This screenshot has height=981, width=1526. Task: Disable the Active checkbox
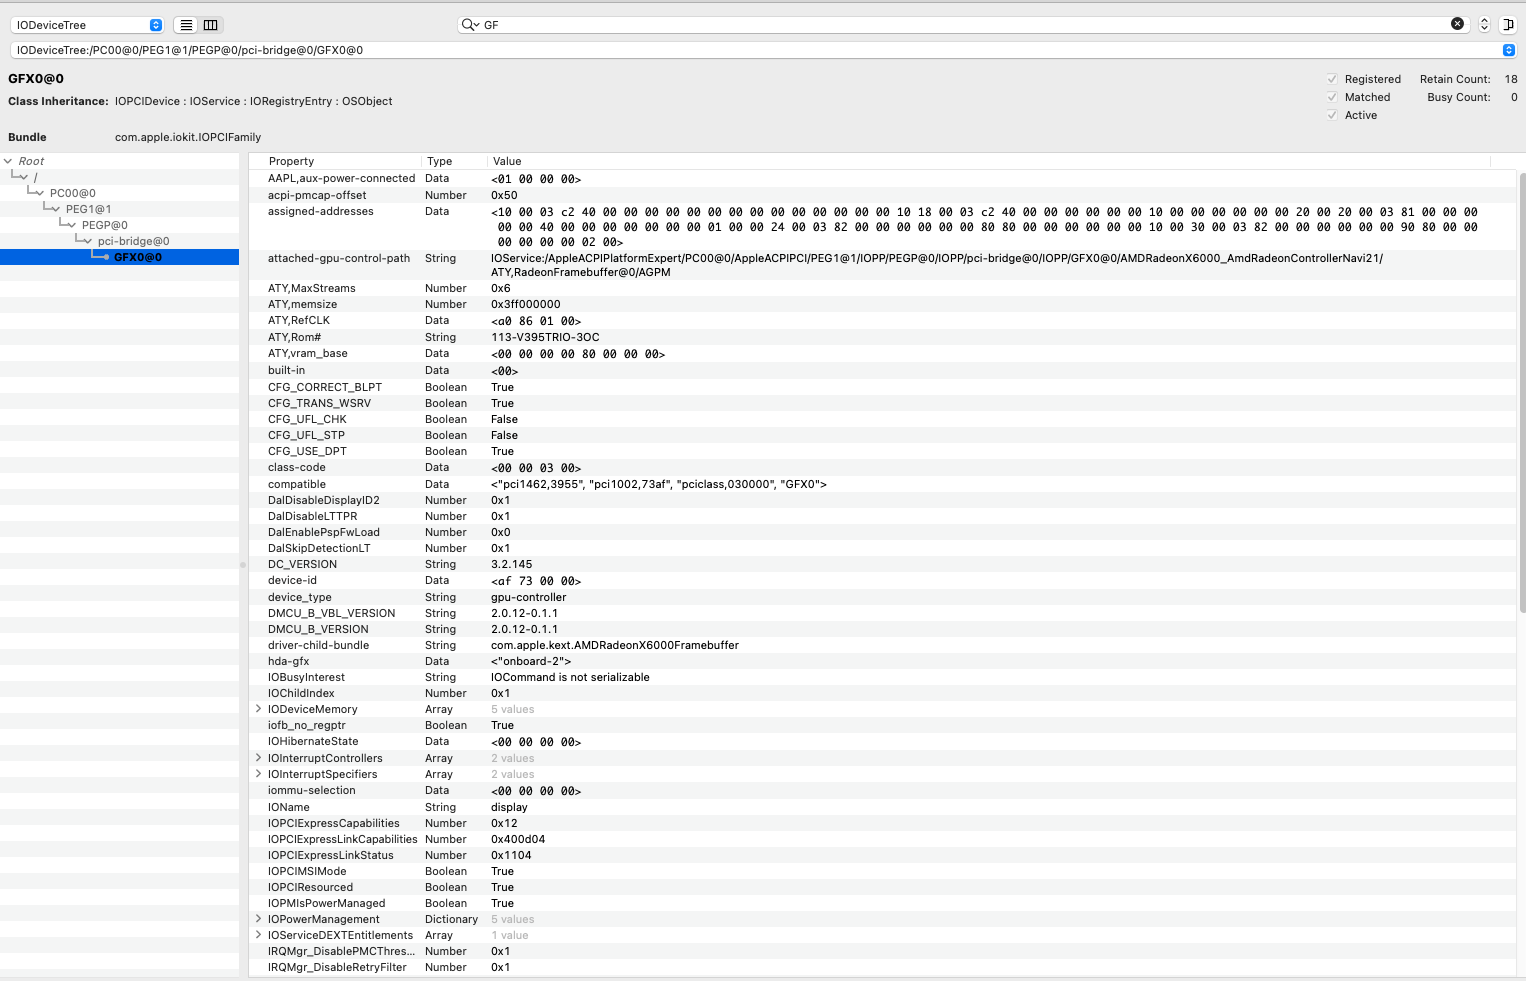pos(1332,115)
